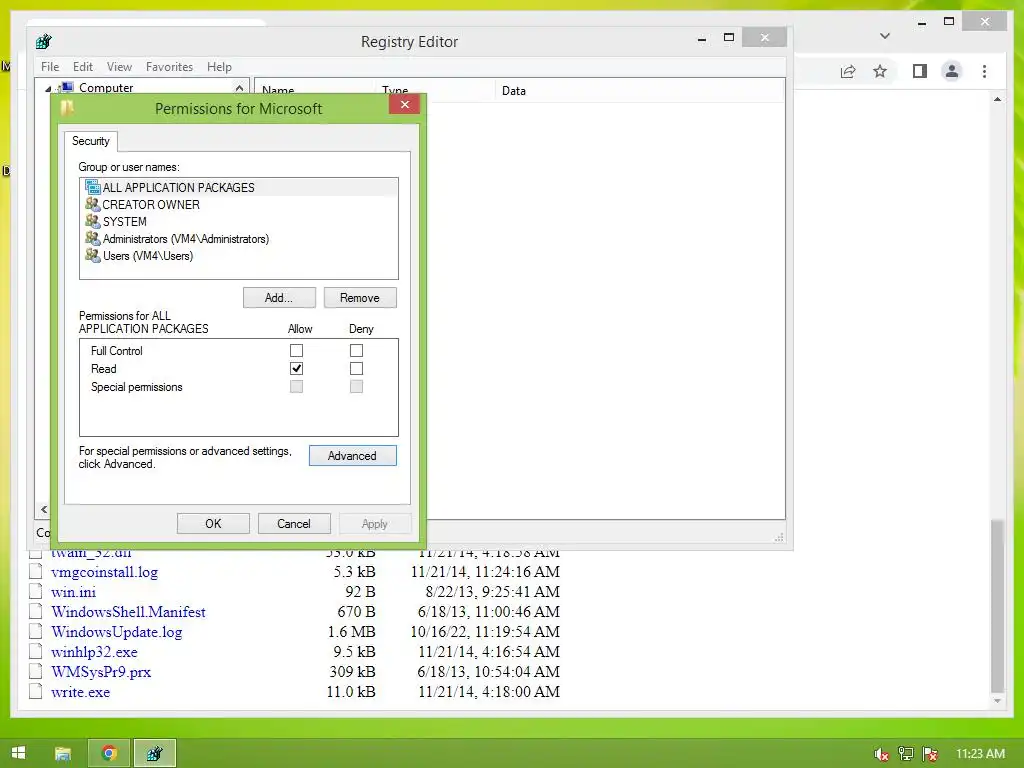The width and height of the screenshot is (1024, 768).
Task: Open File Explorer from the taskbar
Action: [63, 754]
